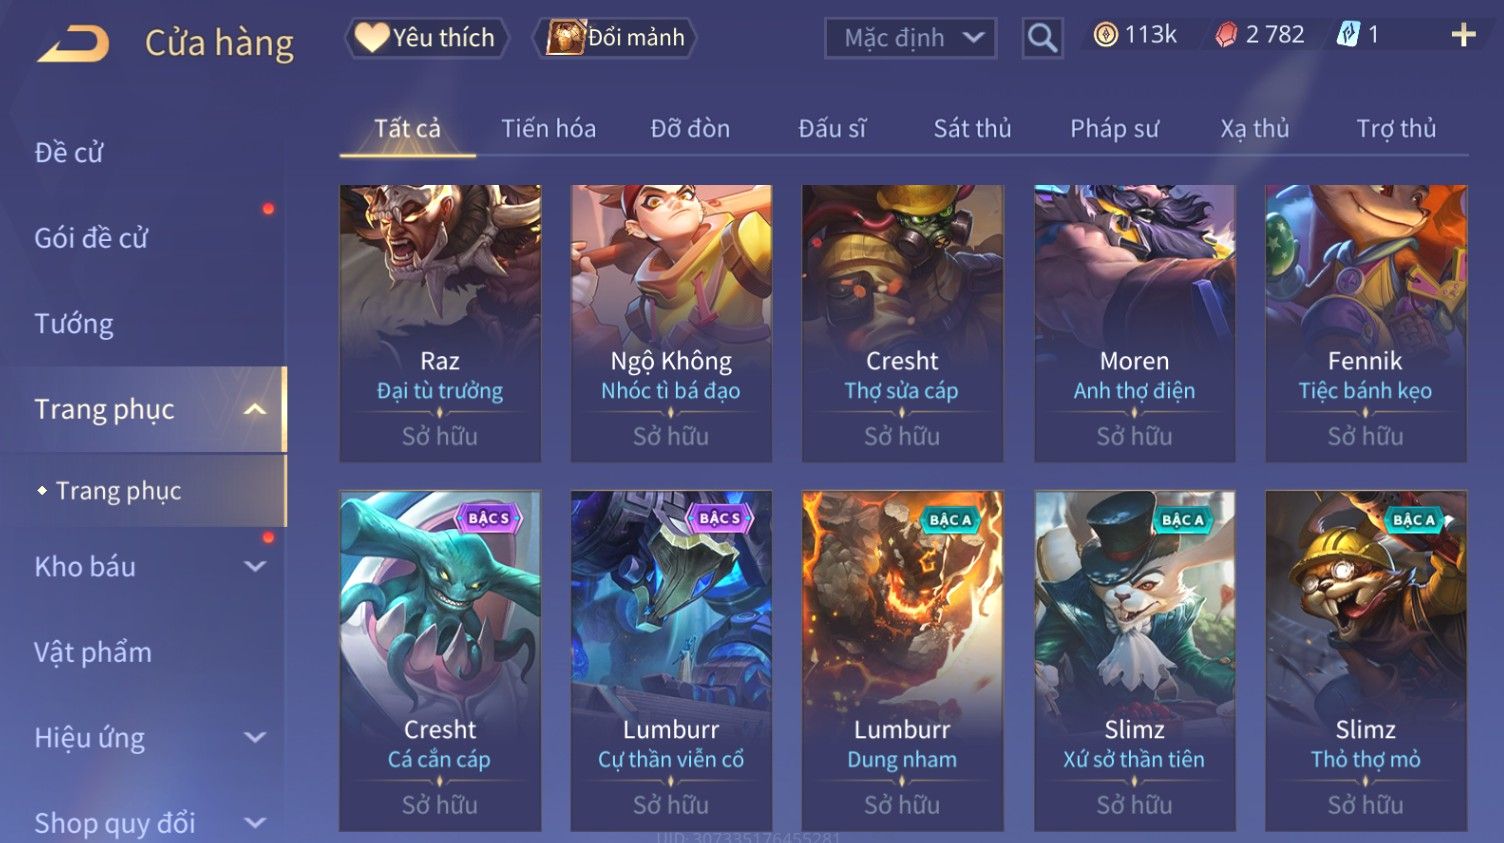Select the Raz Đại tù trưởng skin card
Image resolution: width=1504 pixels, height=843 pixels.
pos(440,323)
